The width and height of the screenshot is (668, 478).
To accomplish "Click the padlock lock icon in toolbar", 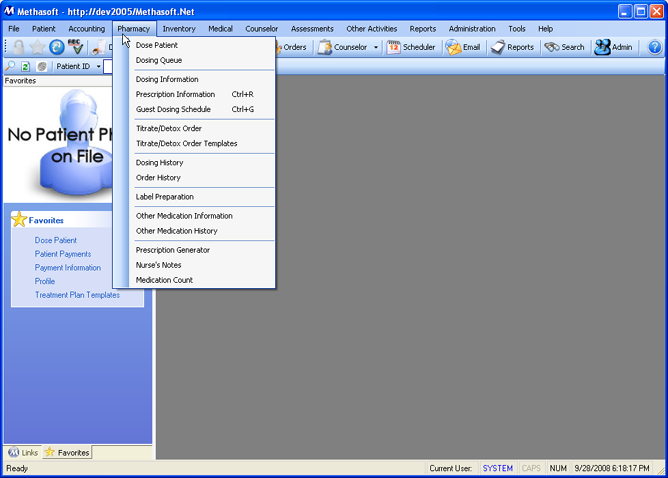I will tap(18, 47).
